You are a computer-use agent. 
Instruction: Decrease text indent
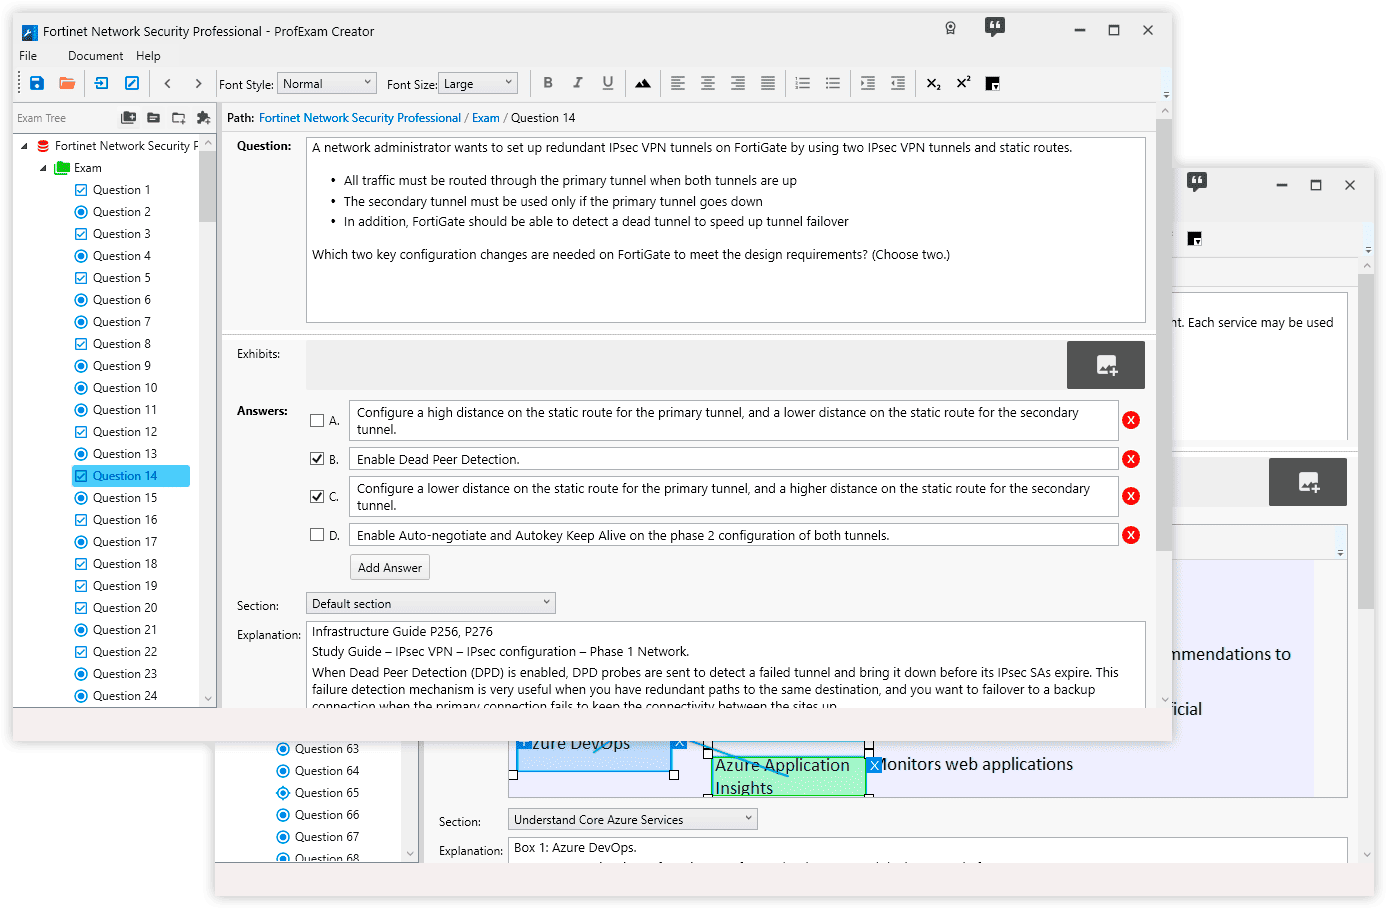click(898, 83)
